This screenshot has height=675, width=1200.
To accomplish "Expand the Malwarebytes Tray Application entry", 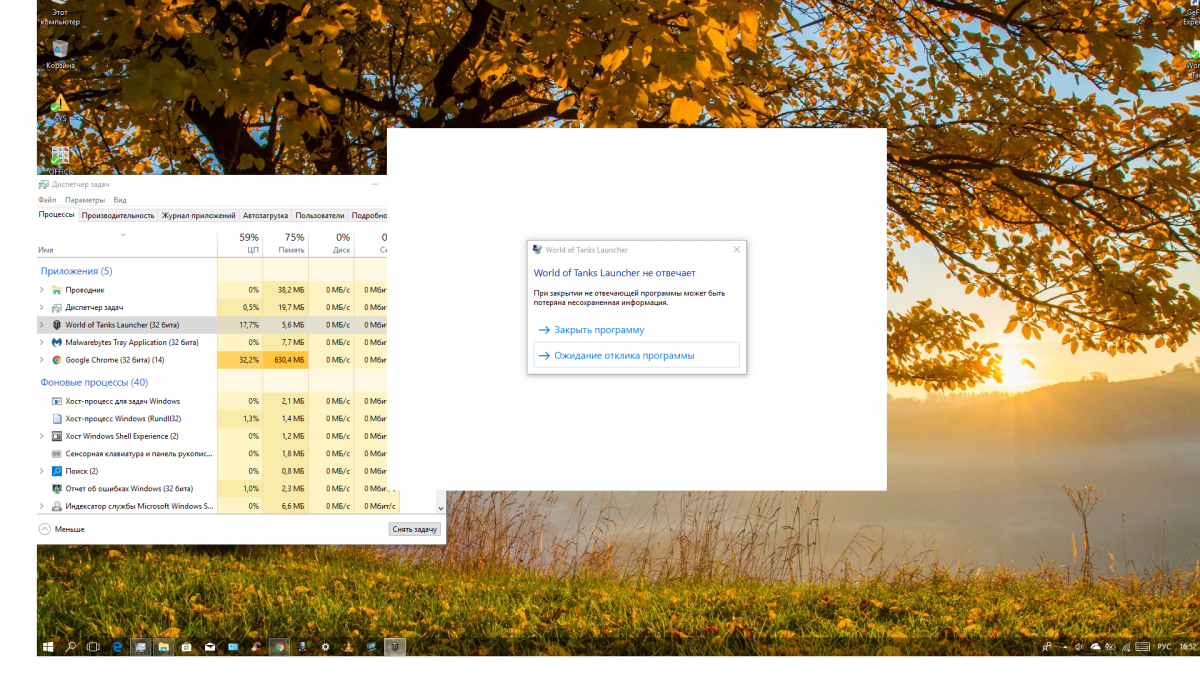I will tap(41, 342).
